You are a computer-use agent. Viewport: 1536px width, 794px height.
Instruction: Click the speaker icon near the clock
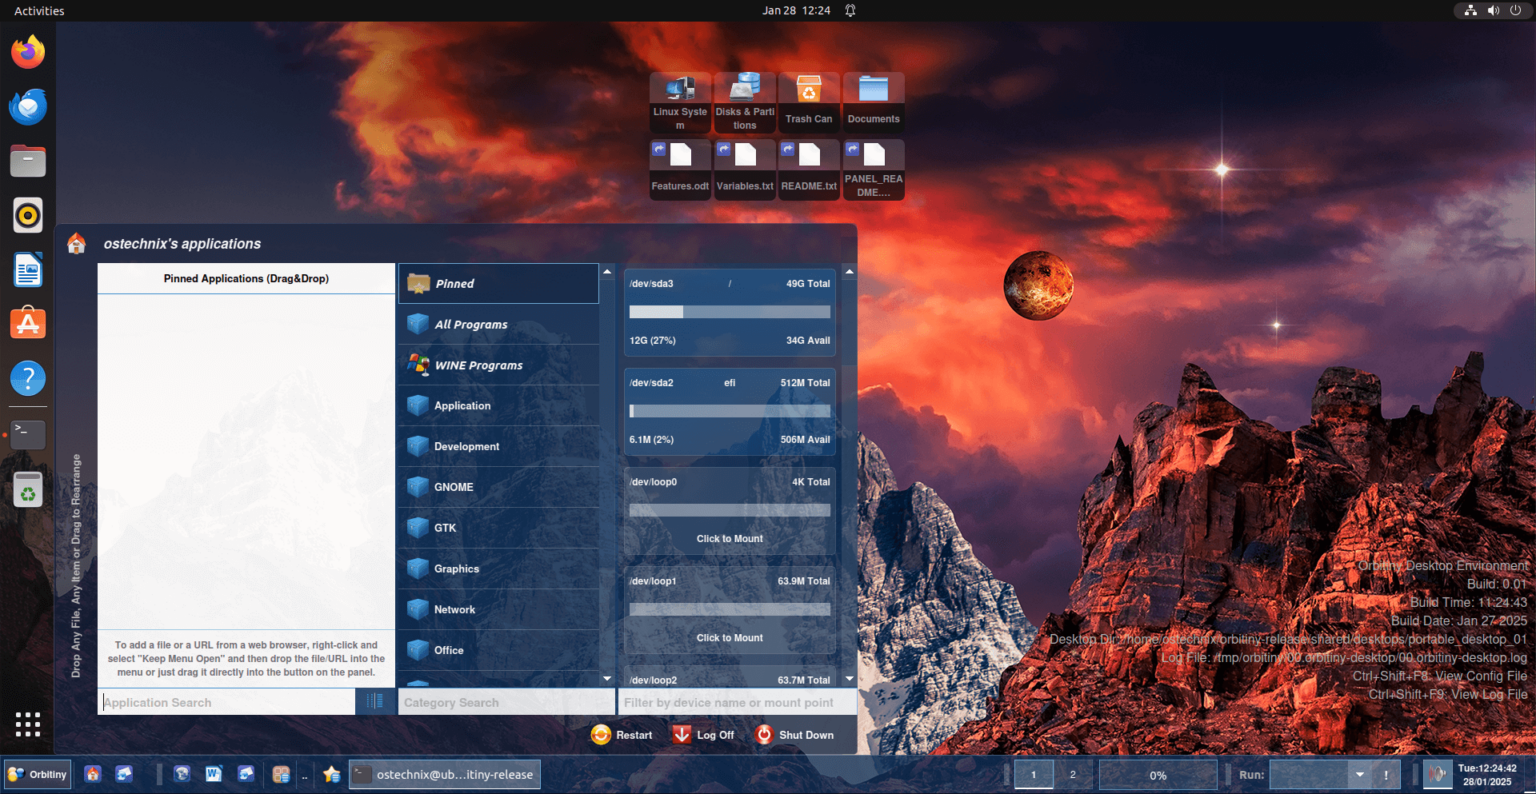point(1493,10)
